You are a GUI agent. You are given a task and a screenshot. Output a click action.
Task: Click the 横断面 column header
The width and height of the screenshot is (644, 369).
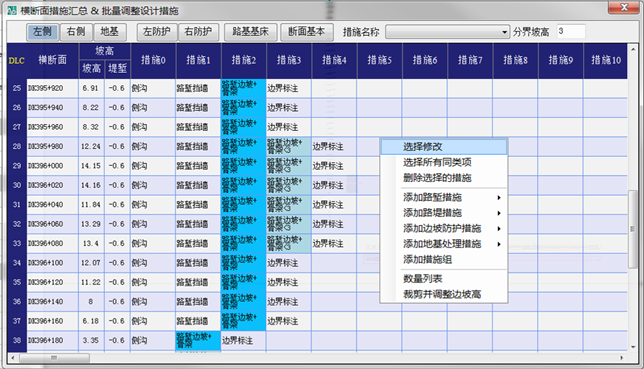[53, 60]
